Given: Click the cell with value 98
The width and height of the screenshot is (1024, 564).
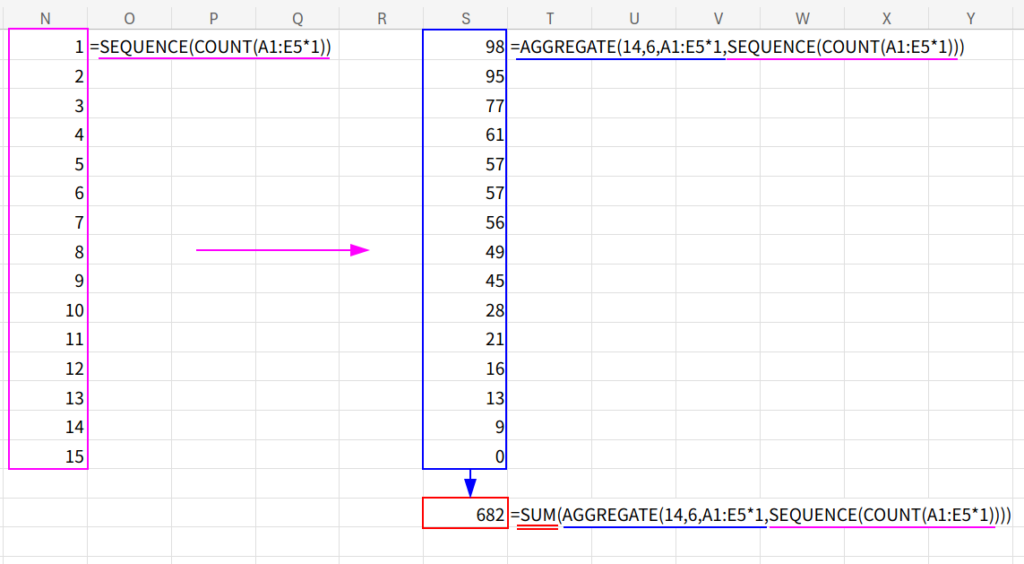Looking at the screenshot, I should (x=465, y=47).
